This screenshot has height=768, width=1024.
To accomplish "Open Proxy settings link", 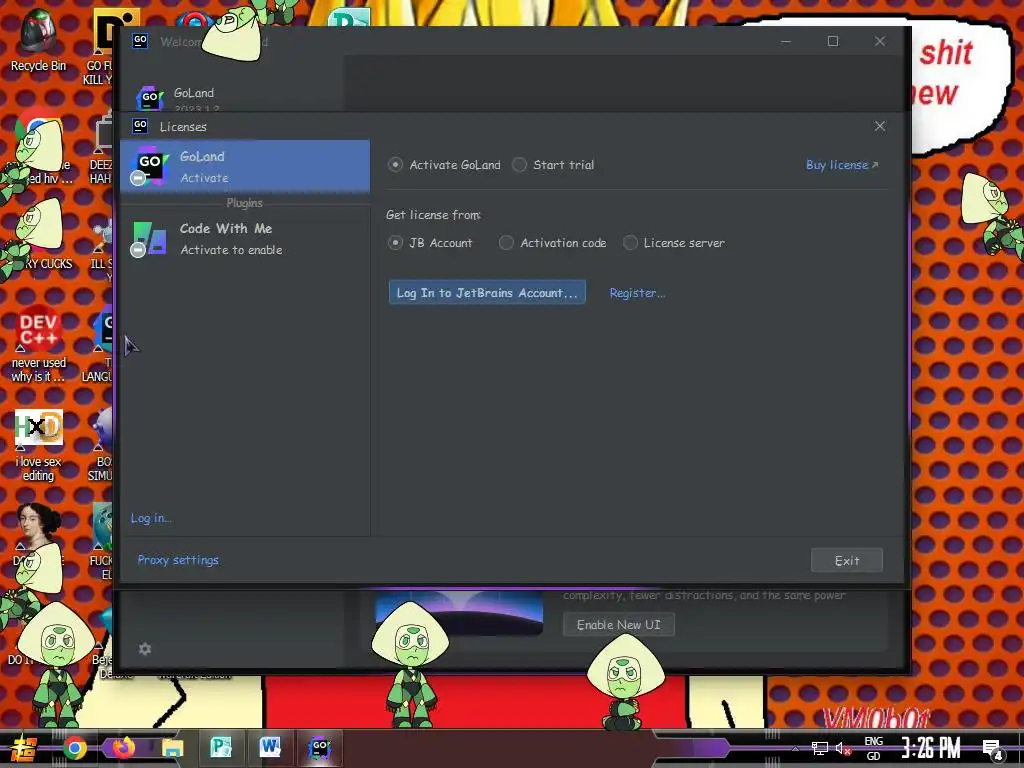I will pos(178,560).
